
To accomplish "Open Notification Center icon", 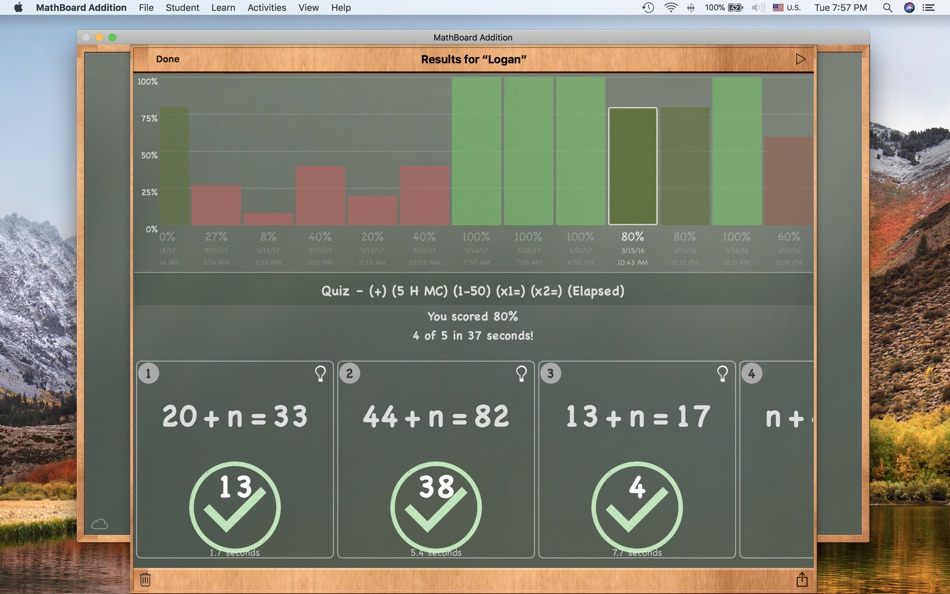I will 928,7.
